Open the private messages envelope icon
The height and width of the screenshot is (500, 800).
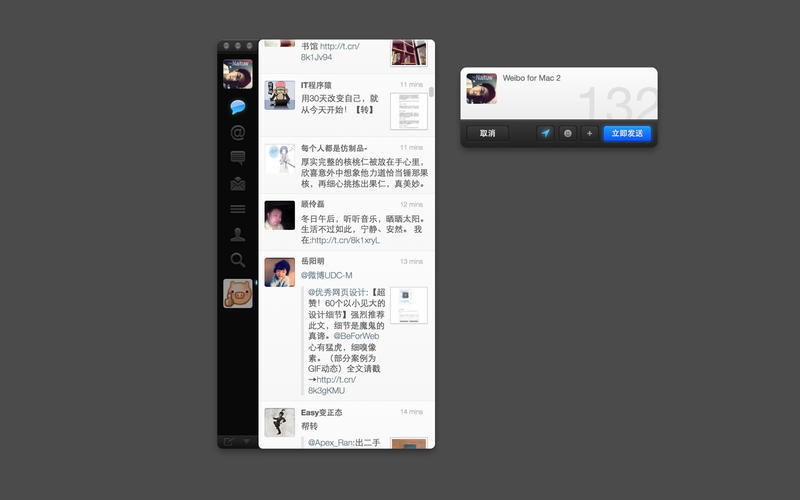[238, 184]
